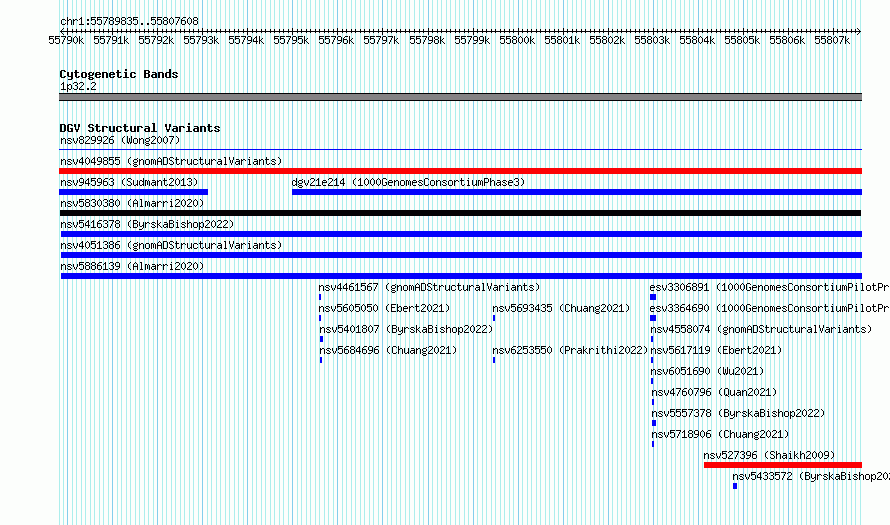Click the 55805k ruler tick label

(x=742, y=40)
